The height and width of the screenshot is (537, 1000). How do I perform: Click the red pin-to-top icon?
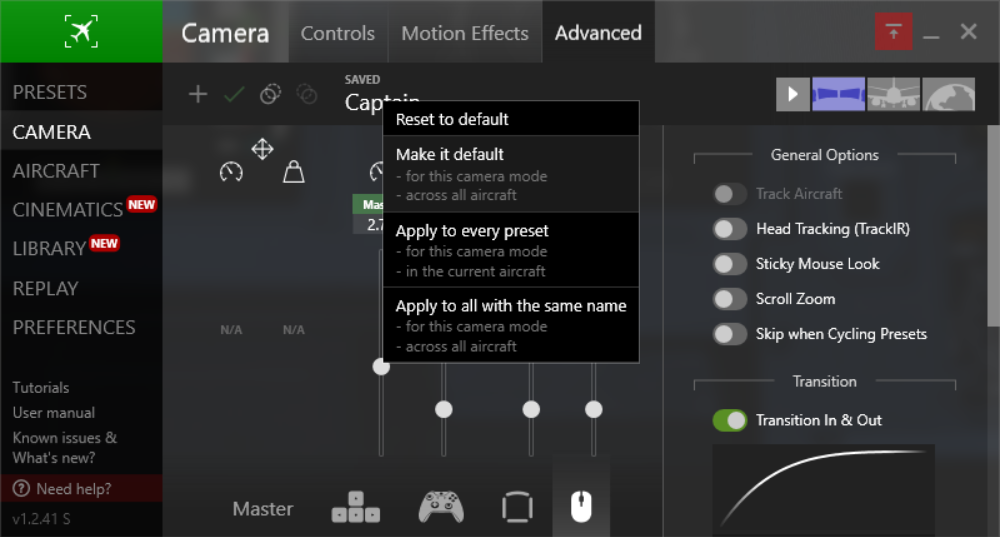[x=893, y=31]
